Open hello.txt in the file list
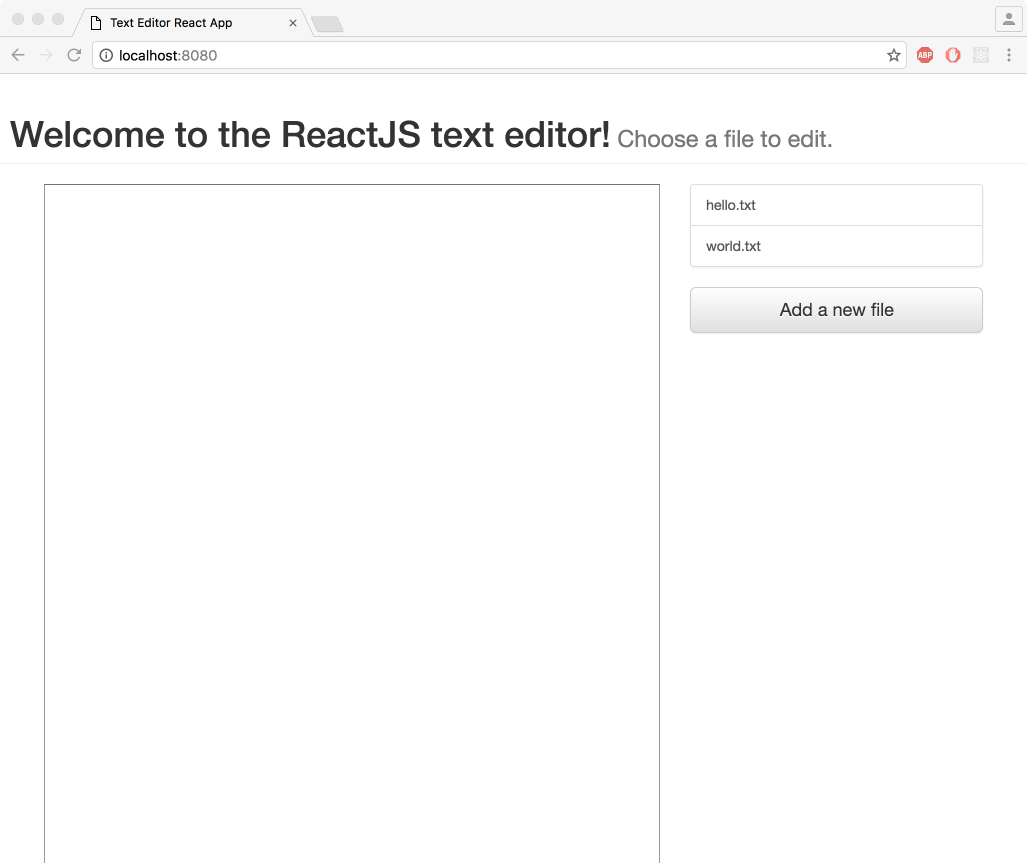The image size is (1027, 863). pyautogui.click(x=836, y=205)
